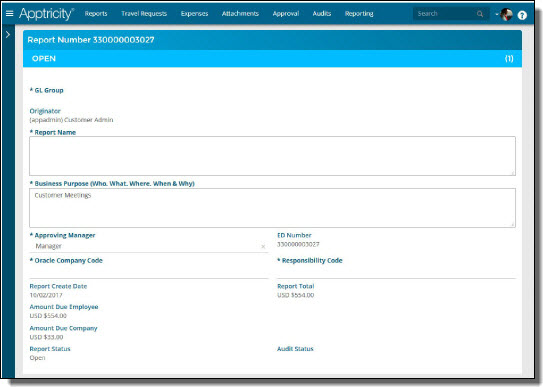Open the Reports menu
The image size is (543, 387).
click(x=96, y=14)
